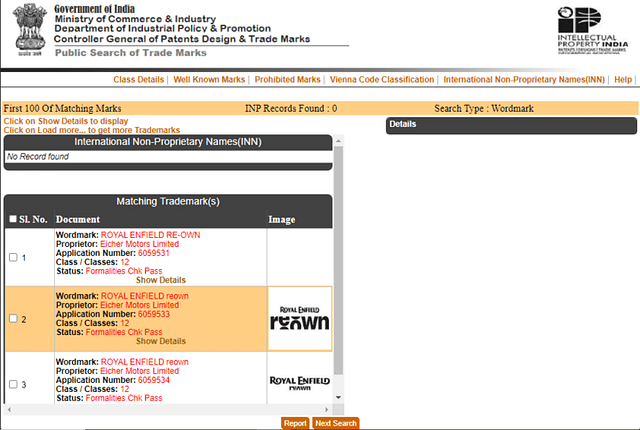Image resolution: width=640 pixels, height=430 pixels.
Task: Show Details for ROYAL ENFIELD RE-OWN
Action: [x=161, y=280]
